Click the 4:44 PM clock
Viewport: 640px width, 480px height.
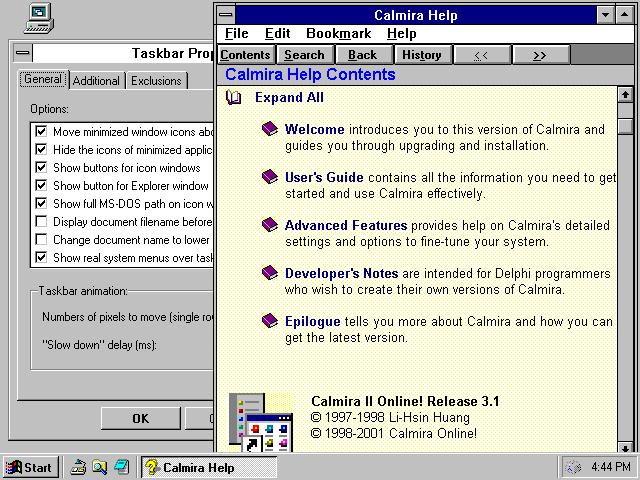[611, 467]
